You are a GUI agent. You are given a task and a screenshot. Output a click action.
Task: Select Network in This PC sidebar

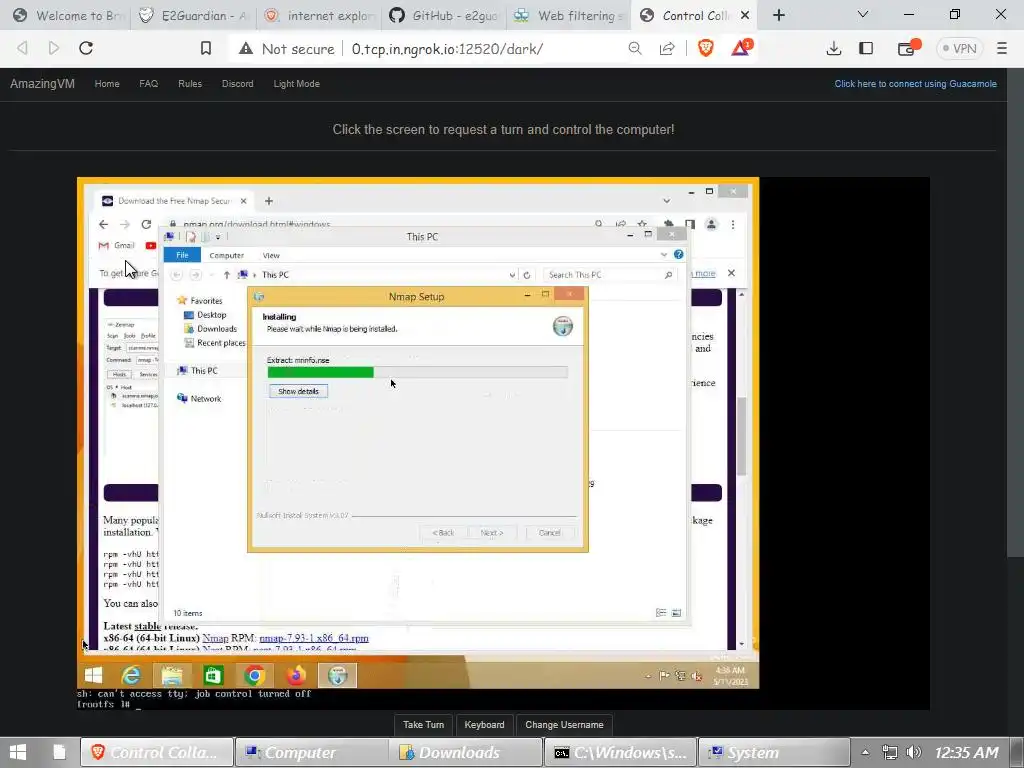click(x=199, y=398)
